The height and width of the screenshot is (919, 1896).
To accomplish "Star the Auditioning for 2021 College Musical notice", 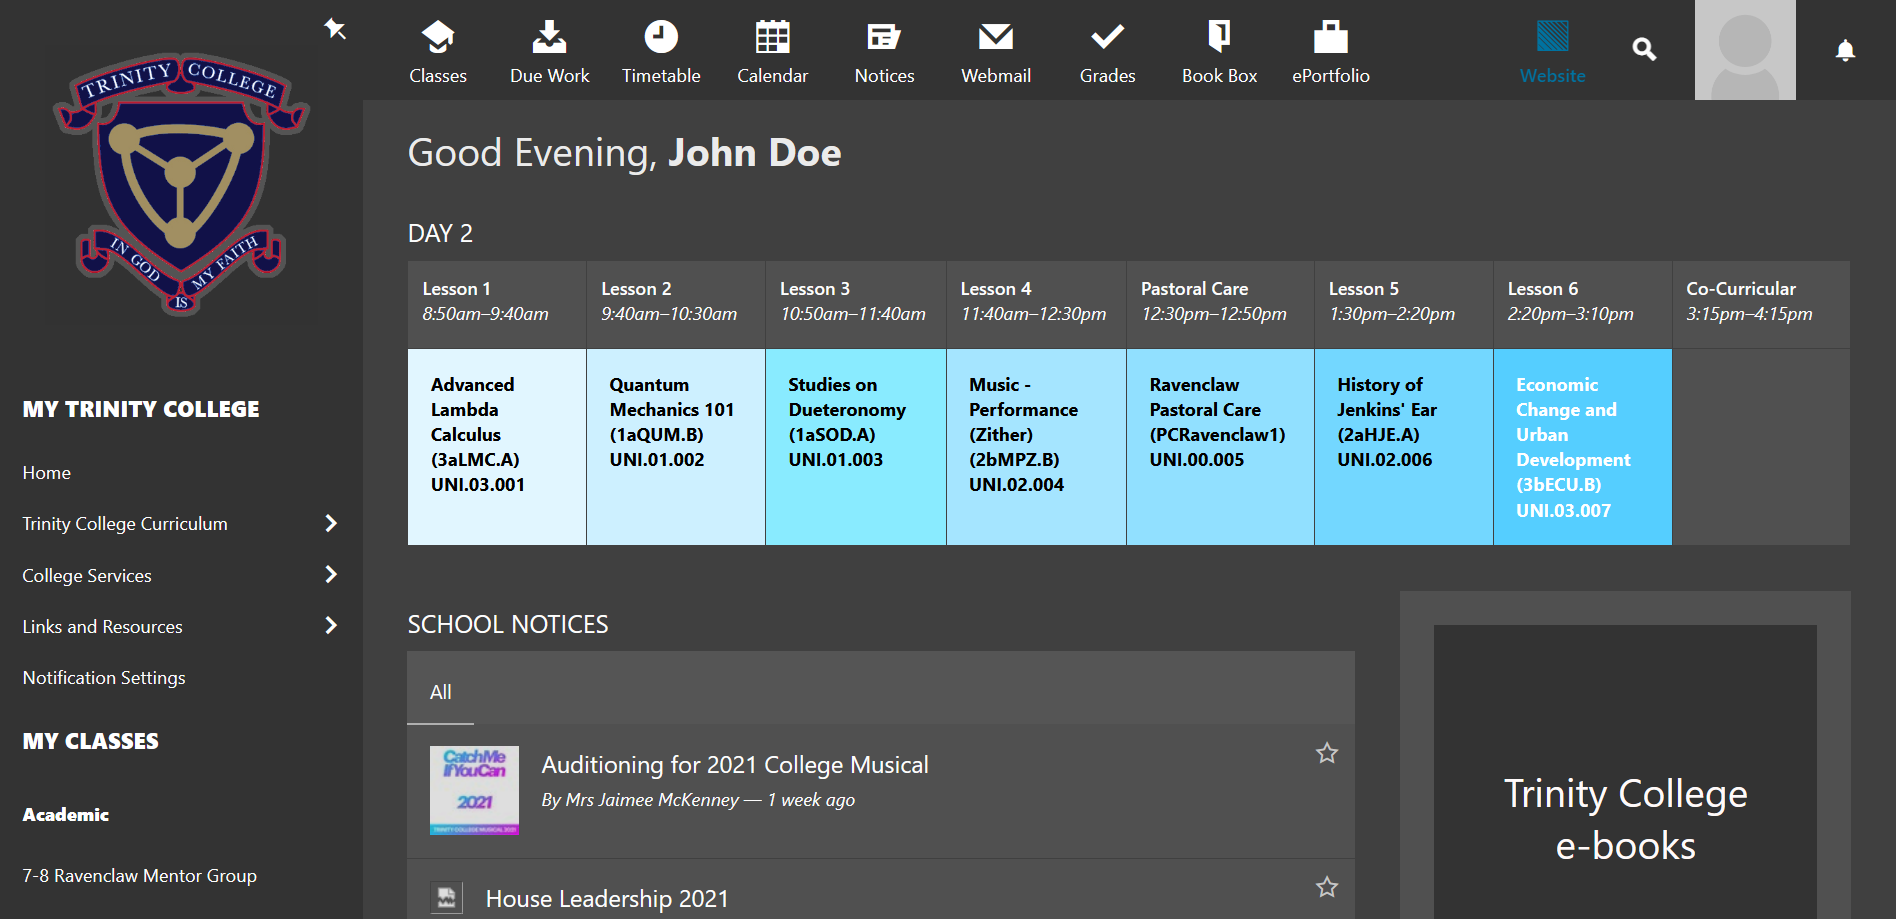I will pos(1326,753).
